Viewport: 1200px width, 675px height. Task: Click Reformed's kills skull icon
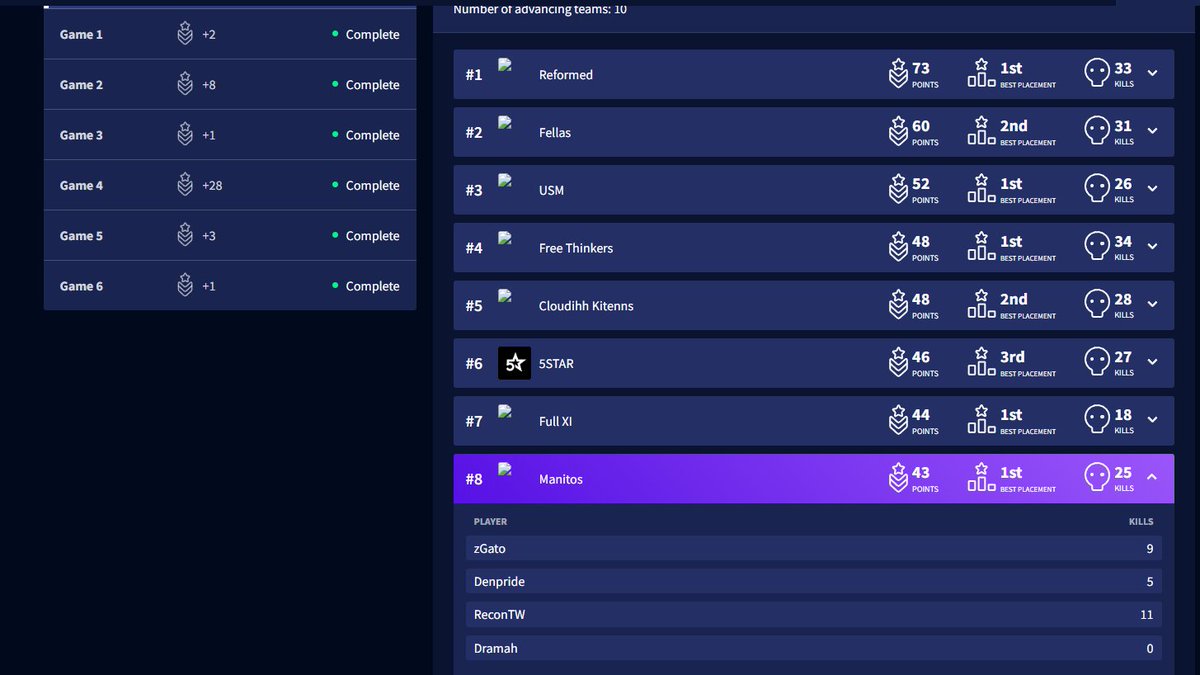(1097, 74)
